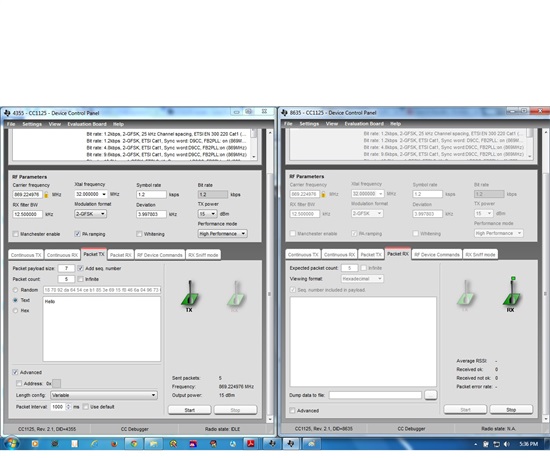Viewport: 550px width, 458px height.
Task: Open Viewing format Hexadecimal dropdown in 8635 window
Action: click(362, 279)
